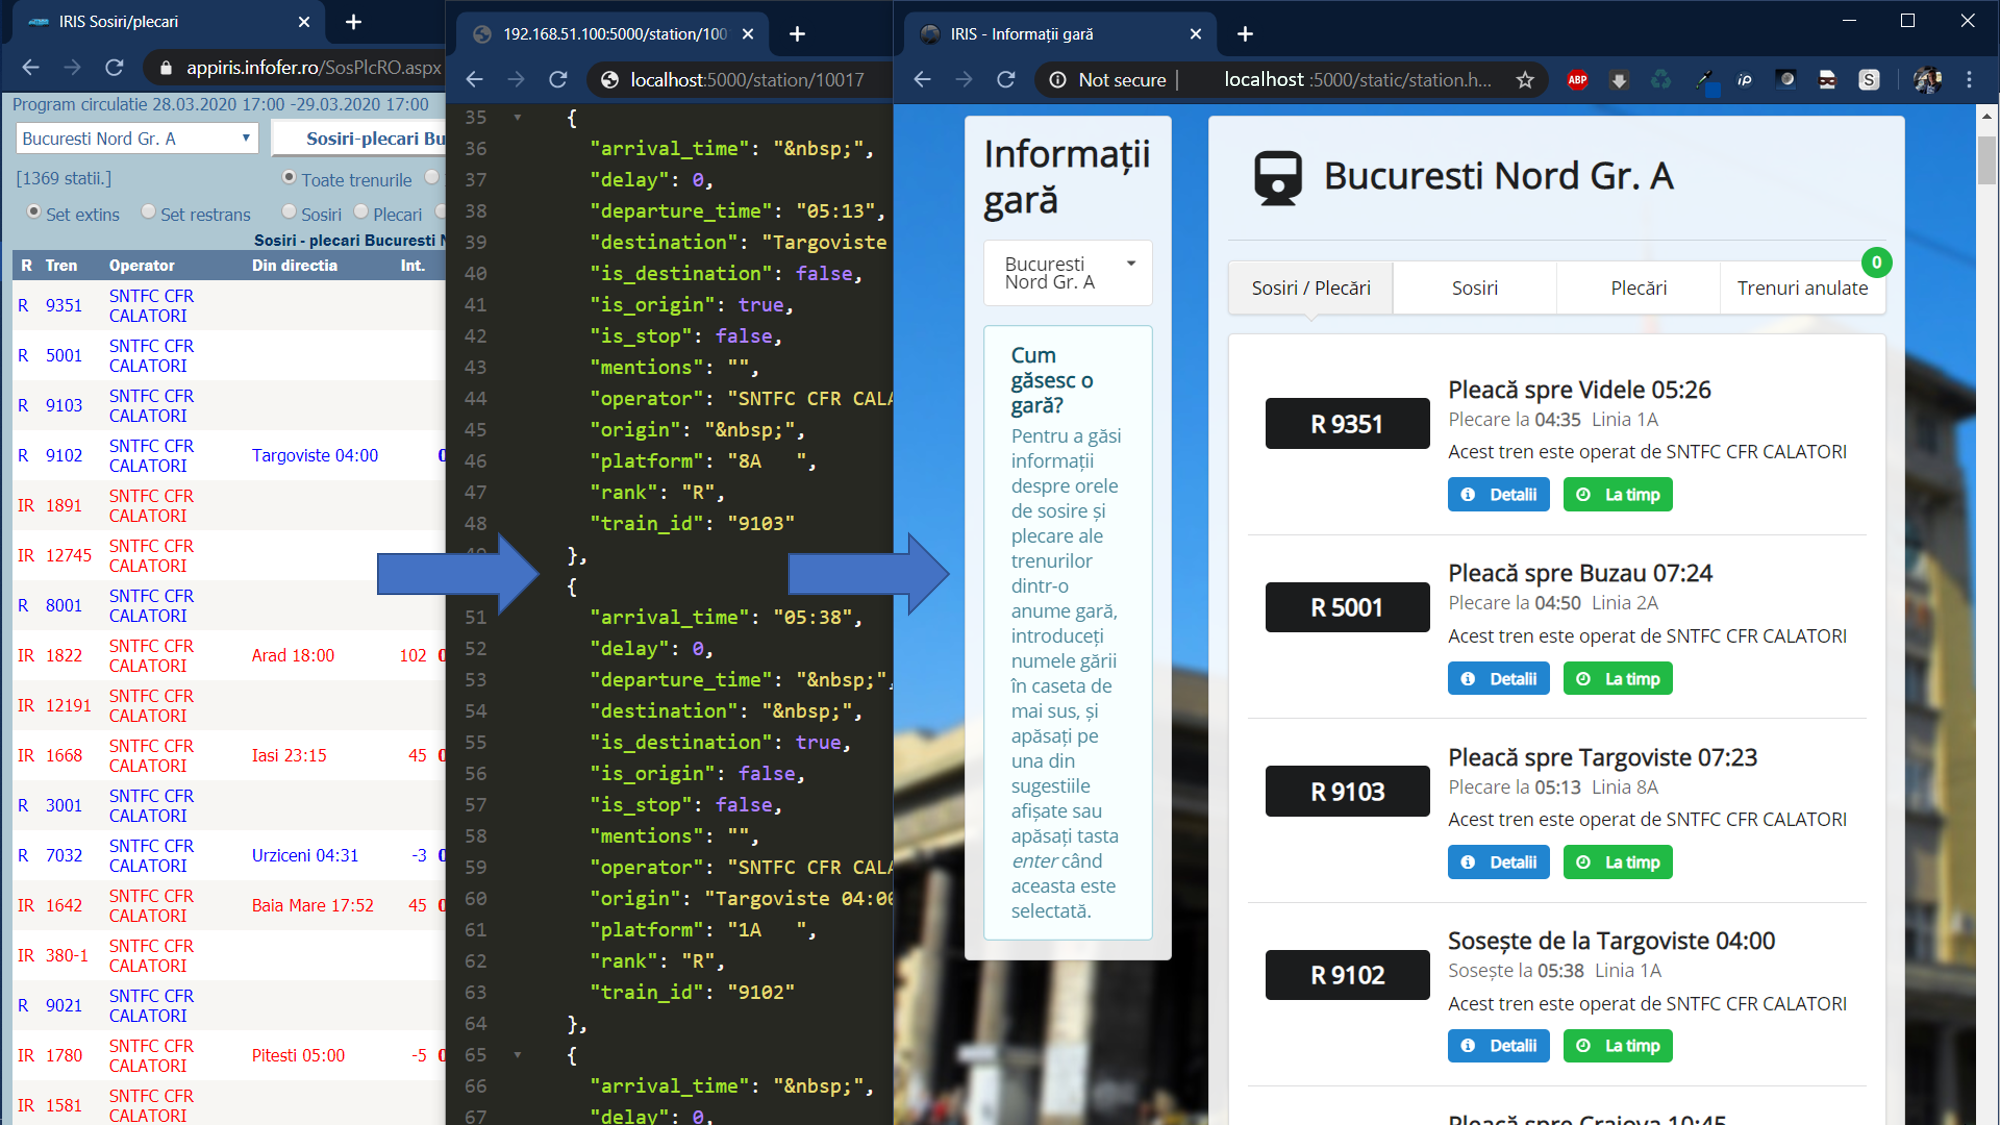This screenshot has width=2000, height=1125.
Task: Click the masked face extension icon
Action: coord(1827,80)
